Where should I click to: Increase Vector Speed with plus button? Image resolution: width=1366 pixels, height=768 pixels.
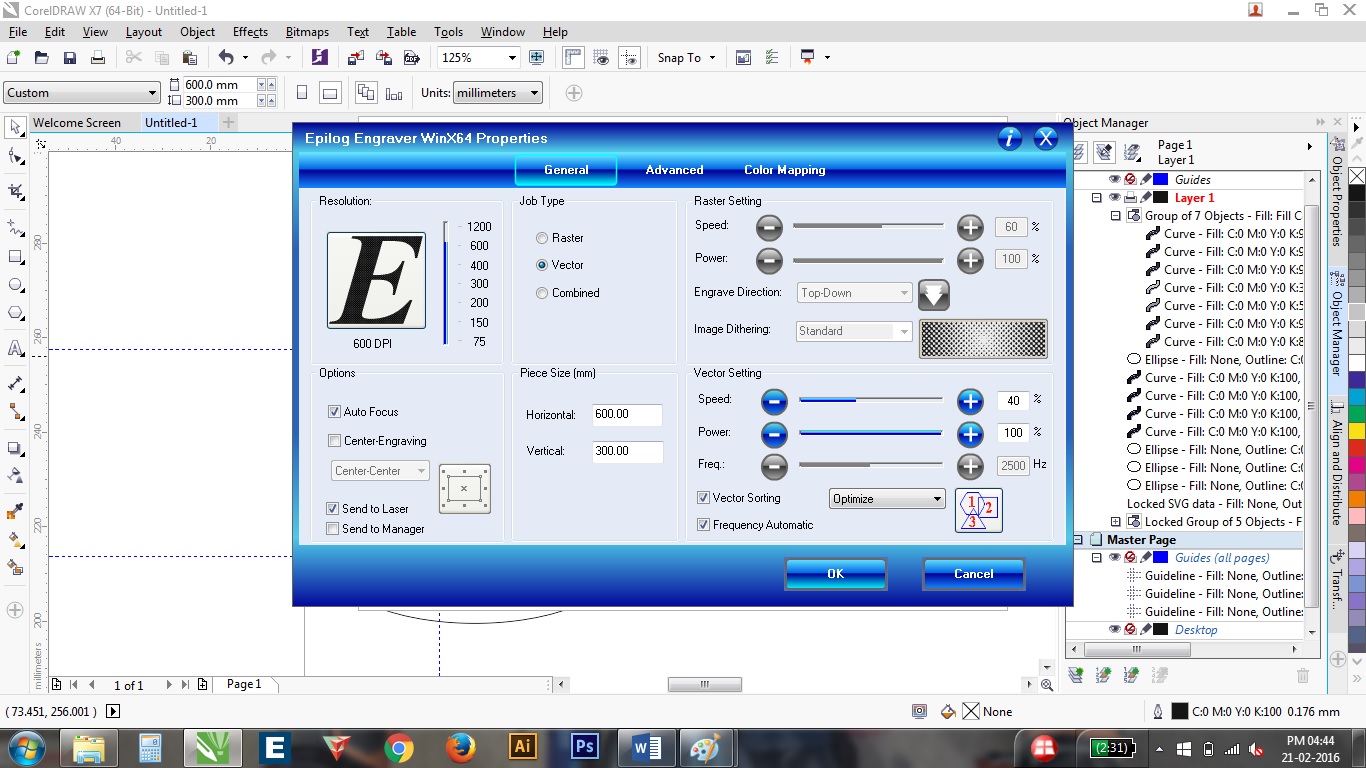(x=970, y=402)
